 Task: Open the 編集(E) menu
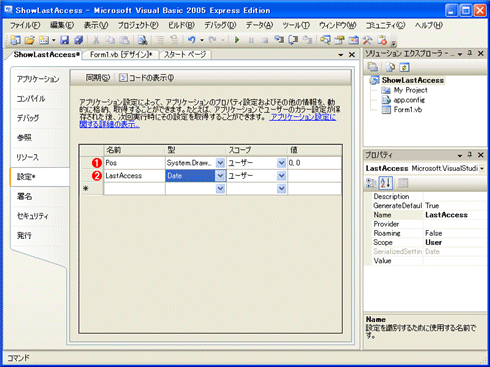coord(62,25)
